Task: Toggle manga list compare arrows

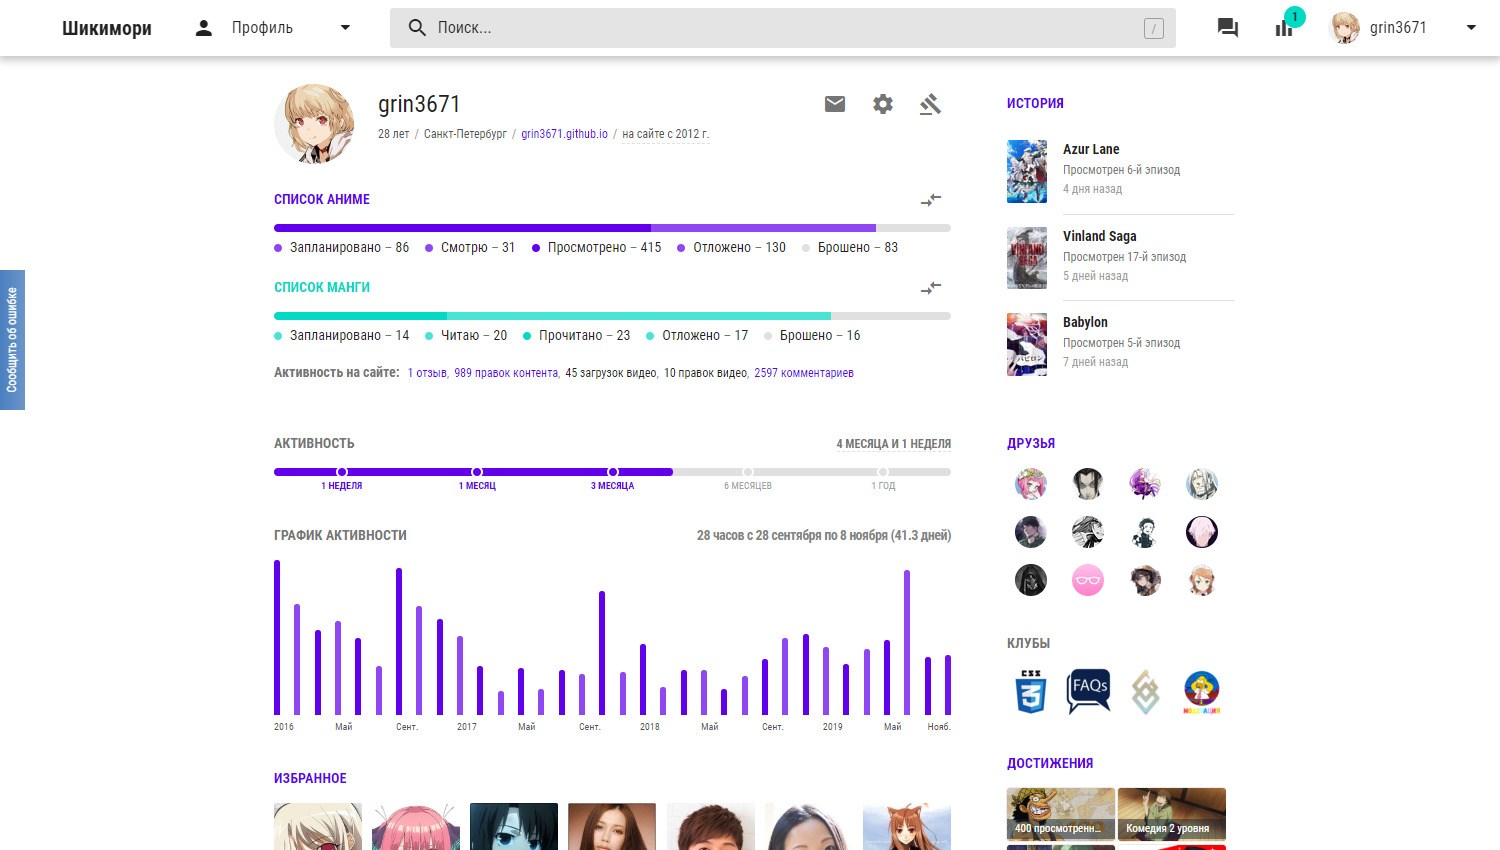Action: click(931, 288)
